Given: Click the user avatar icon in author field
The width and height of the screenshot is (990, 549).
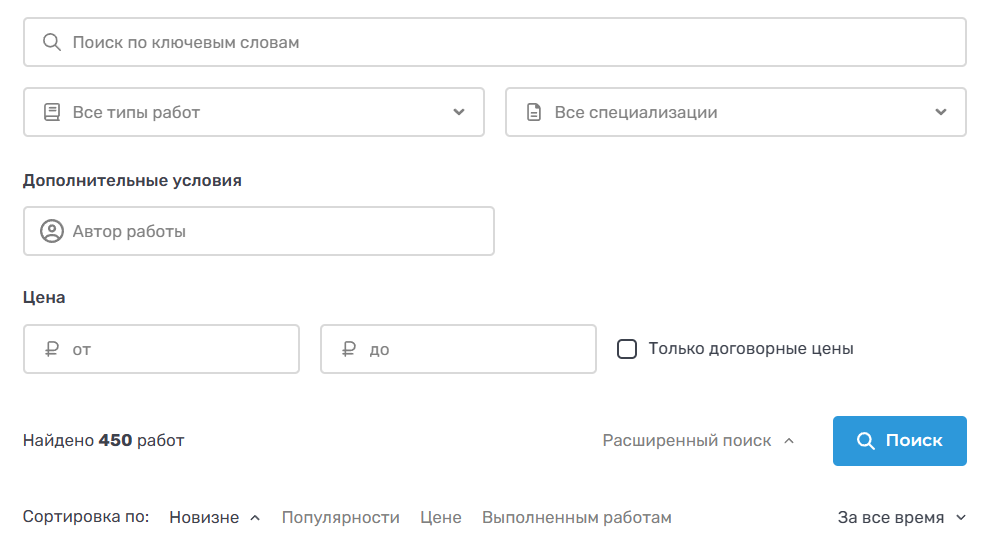Looking at the screenshot, I should point(52,231).
